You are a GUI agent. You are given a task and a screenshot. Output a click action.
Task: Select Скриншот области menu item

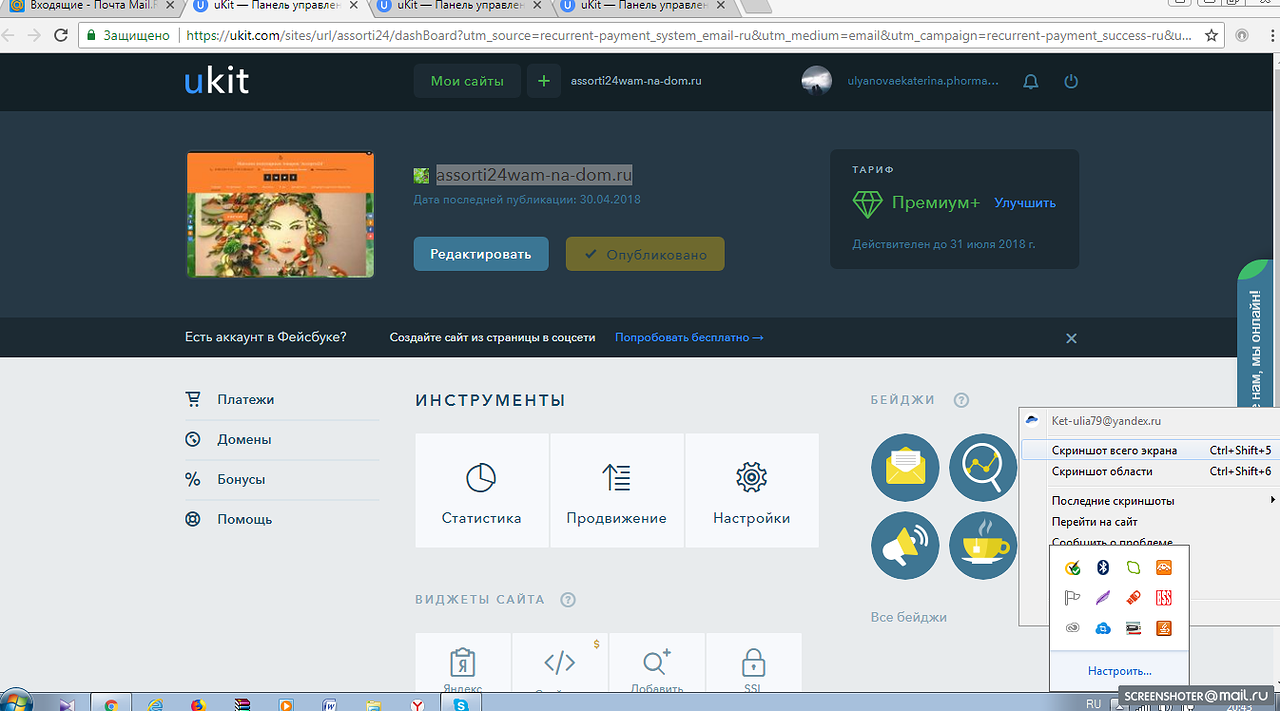(1148, 471)
